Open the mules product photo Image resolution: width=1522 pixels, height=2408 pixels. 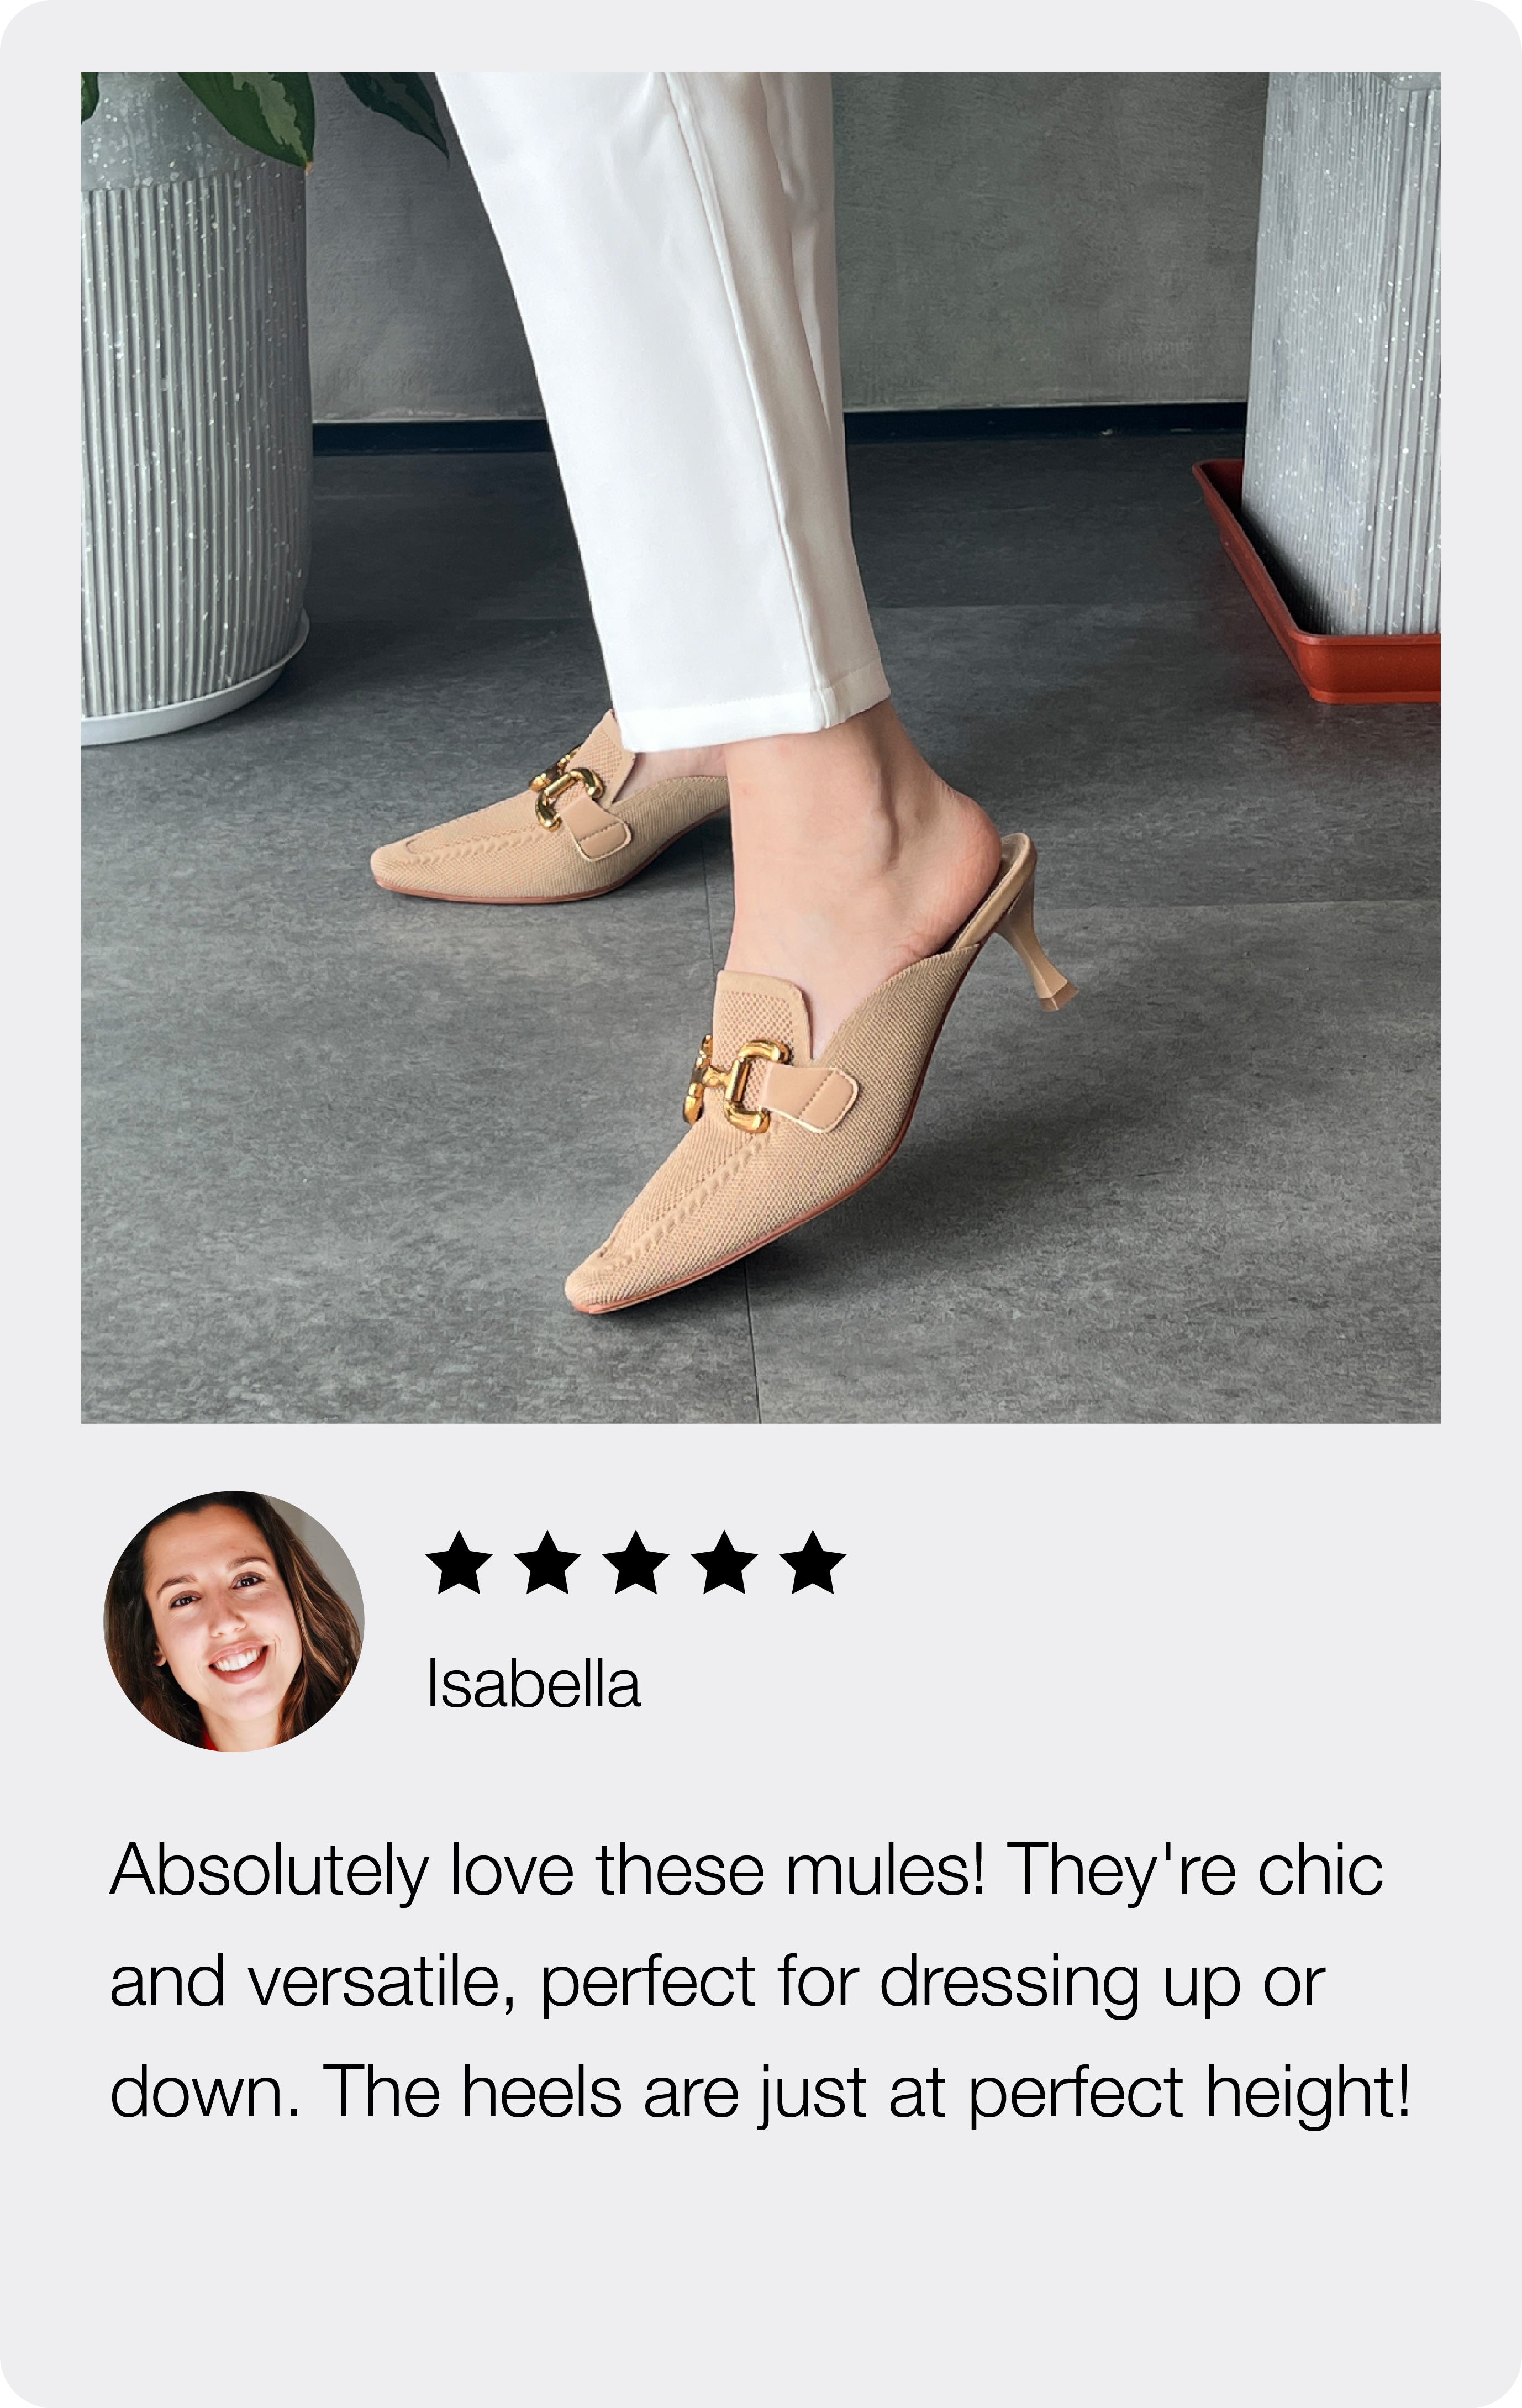760,747
